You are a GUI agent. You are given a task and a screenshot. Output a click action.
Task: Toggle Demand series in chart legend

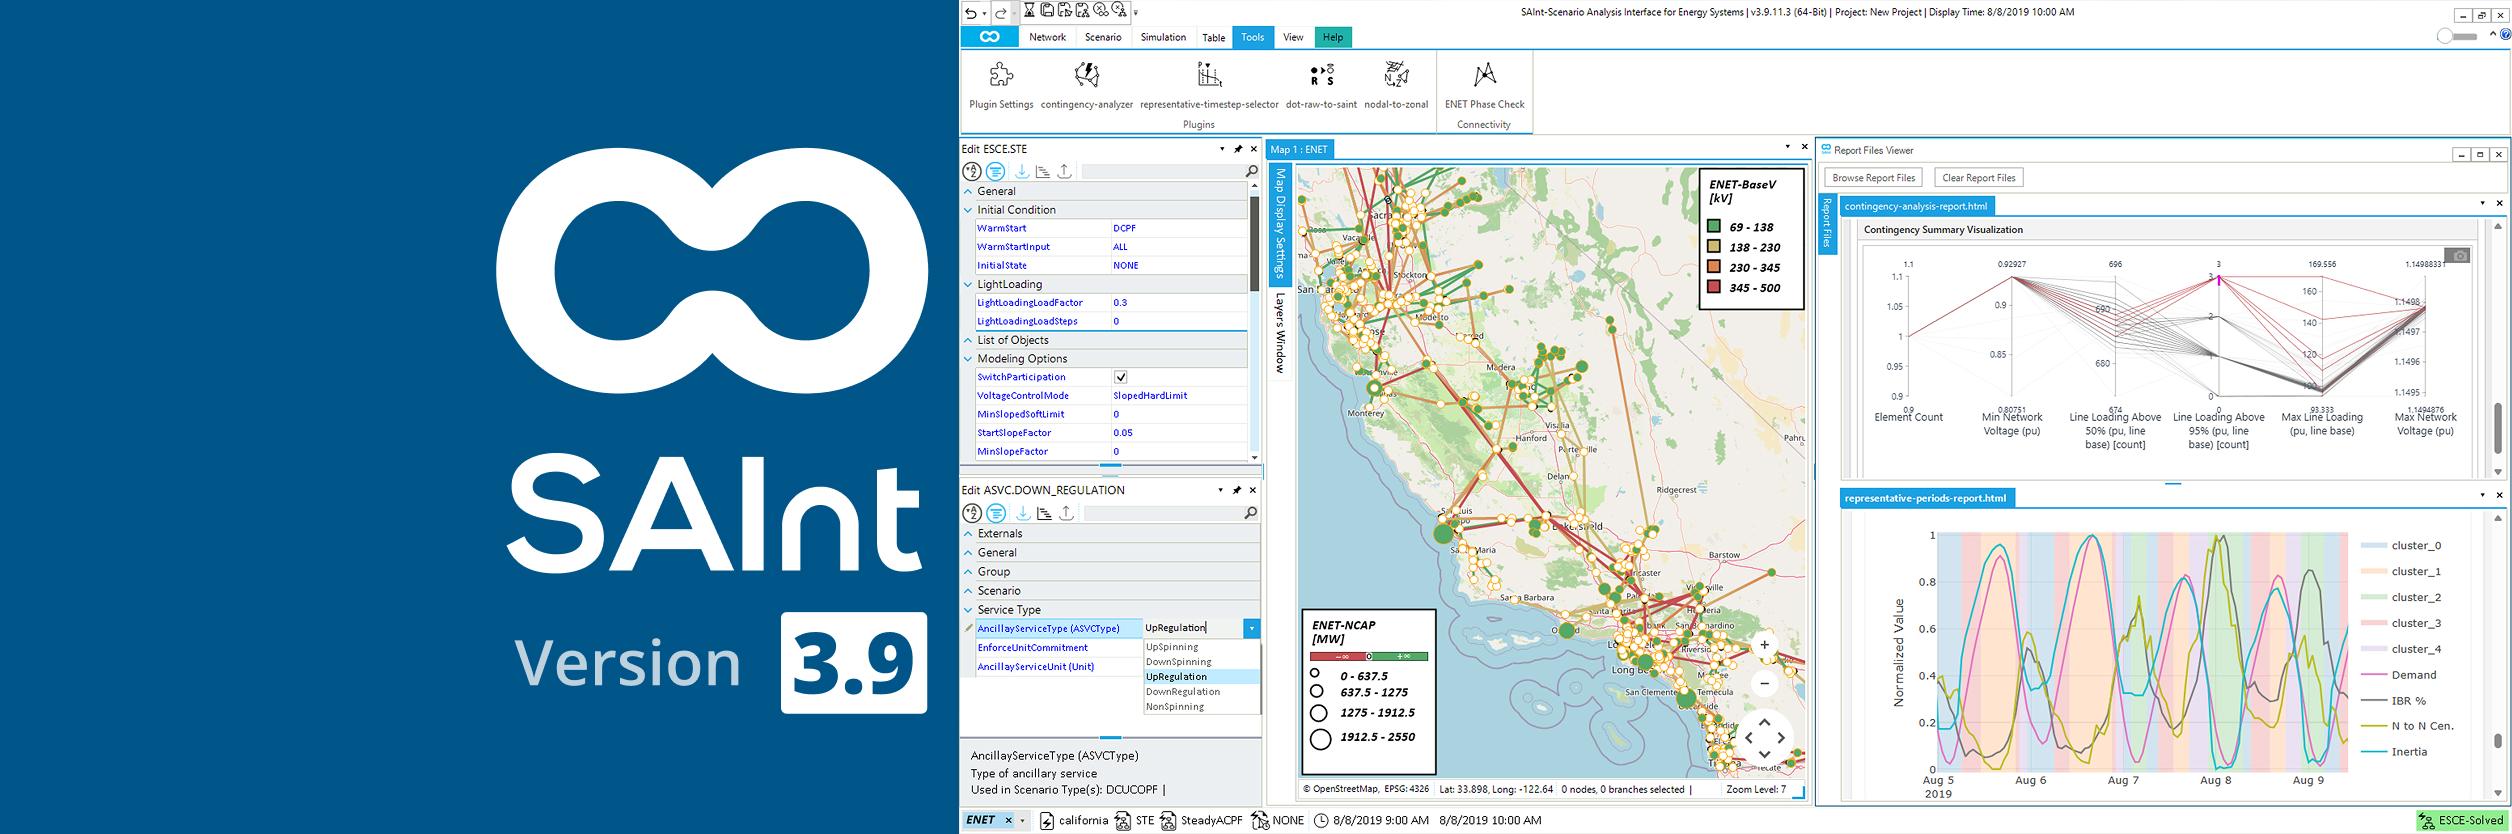pyautogui.click(x=2399, y=675)
